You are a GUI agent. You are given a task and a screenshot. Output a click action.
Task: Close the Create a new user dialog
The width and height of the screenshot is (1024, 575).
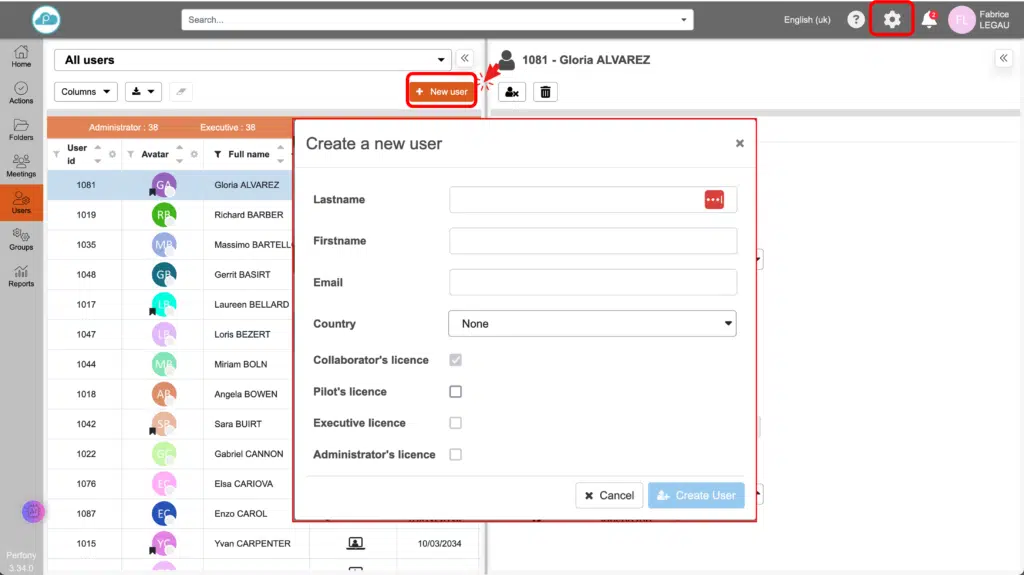(x=740, y=144)
